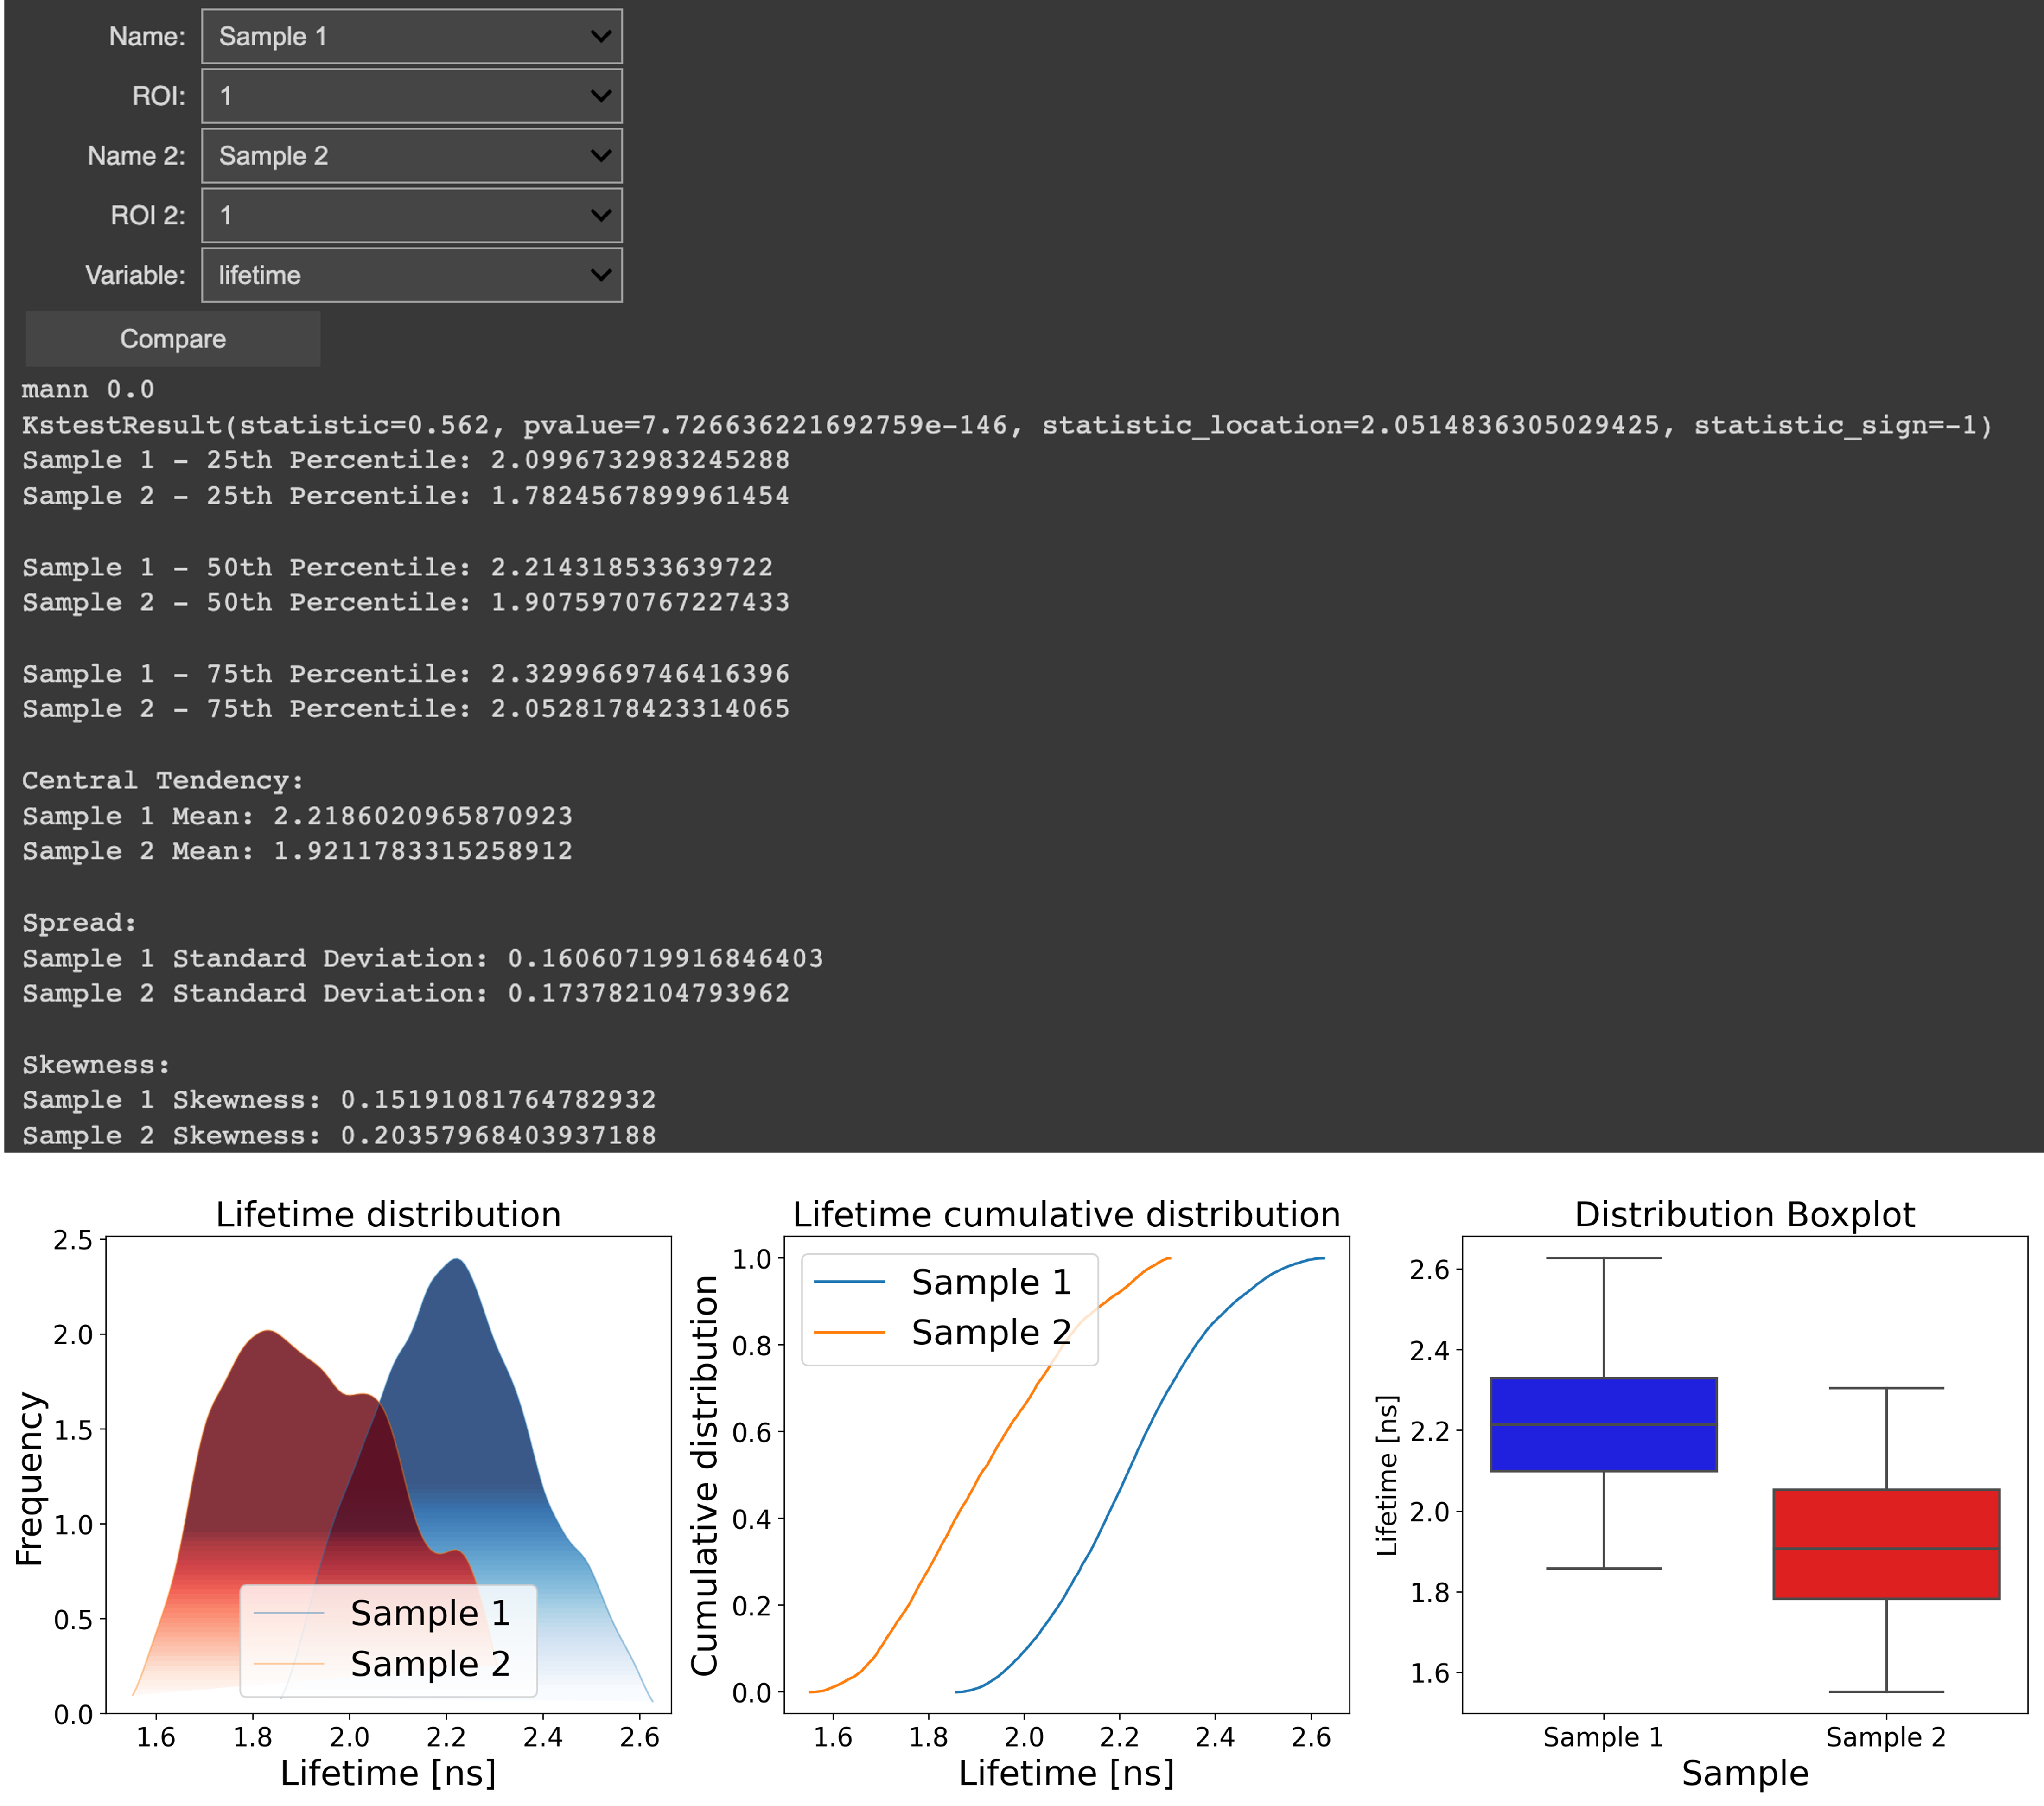Expand the ROI dropdown
2044x1806 pixels.
pyautogui.click(x=411, y=96)
